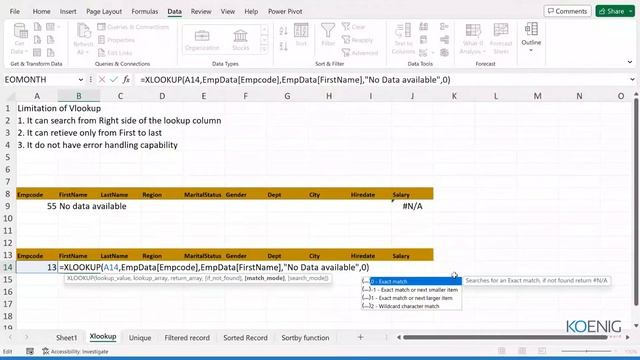Click the fx Insert Function icon
Viewport: 640px width, 360px height.
(126, 80)
